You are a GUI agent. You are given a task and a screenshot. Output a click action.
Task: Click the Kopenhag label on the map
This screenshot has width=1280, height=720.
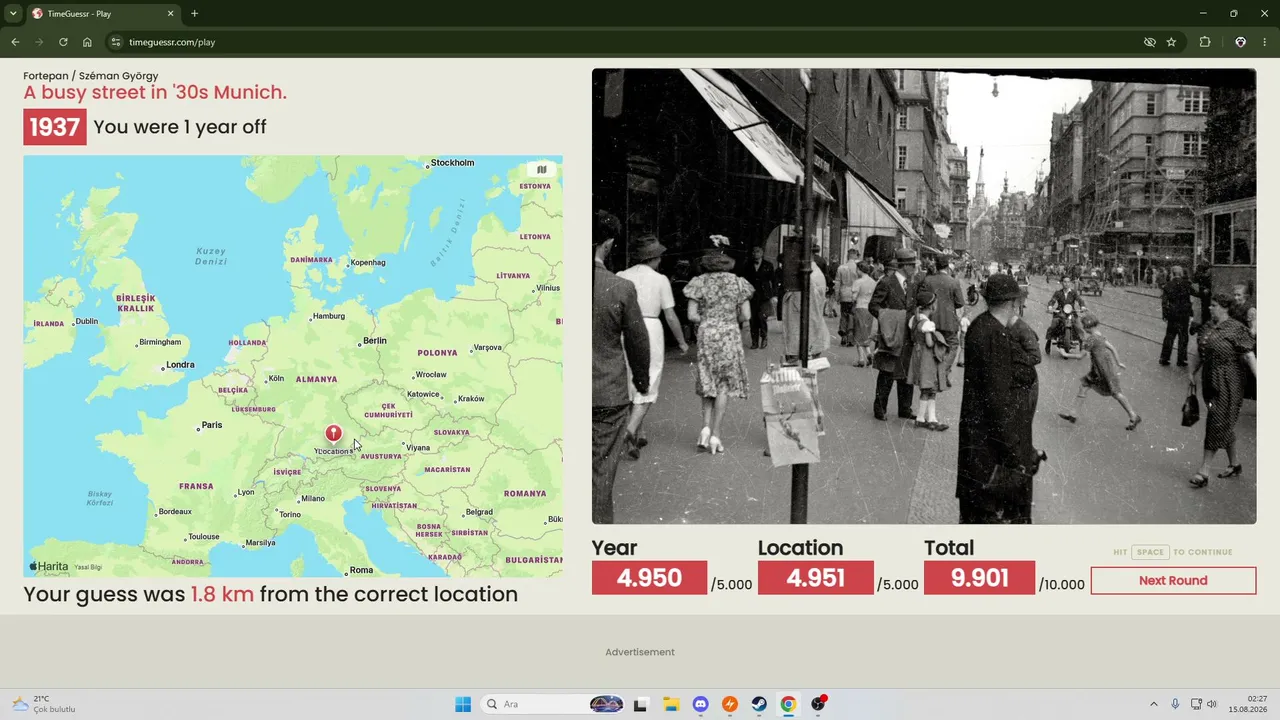click(368, 263)
